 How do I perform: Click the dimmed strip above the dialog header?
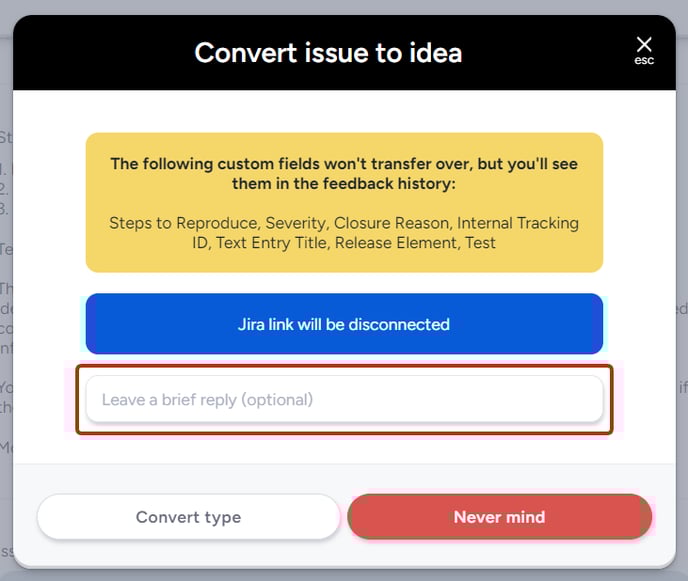point(344,7)
